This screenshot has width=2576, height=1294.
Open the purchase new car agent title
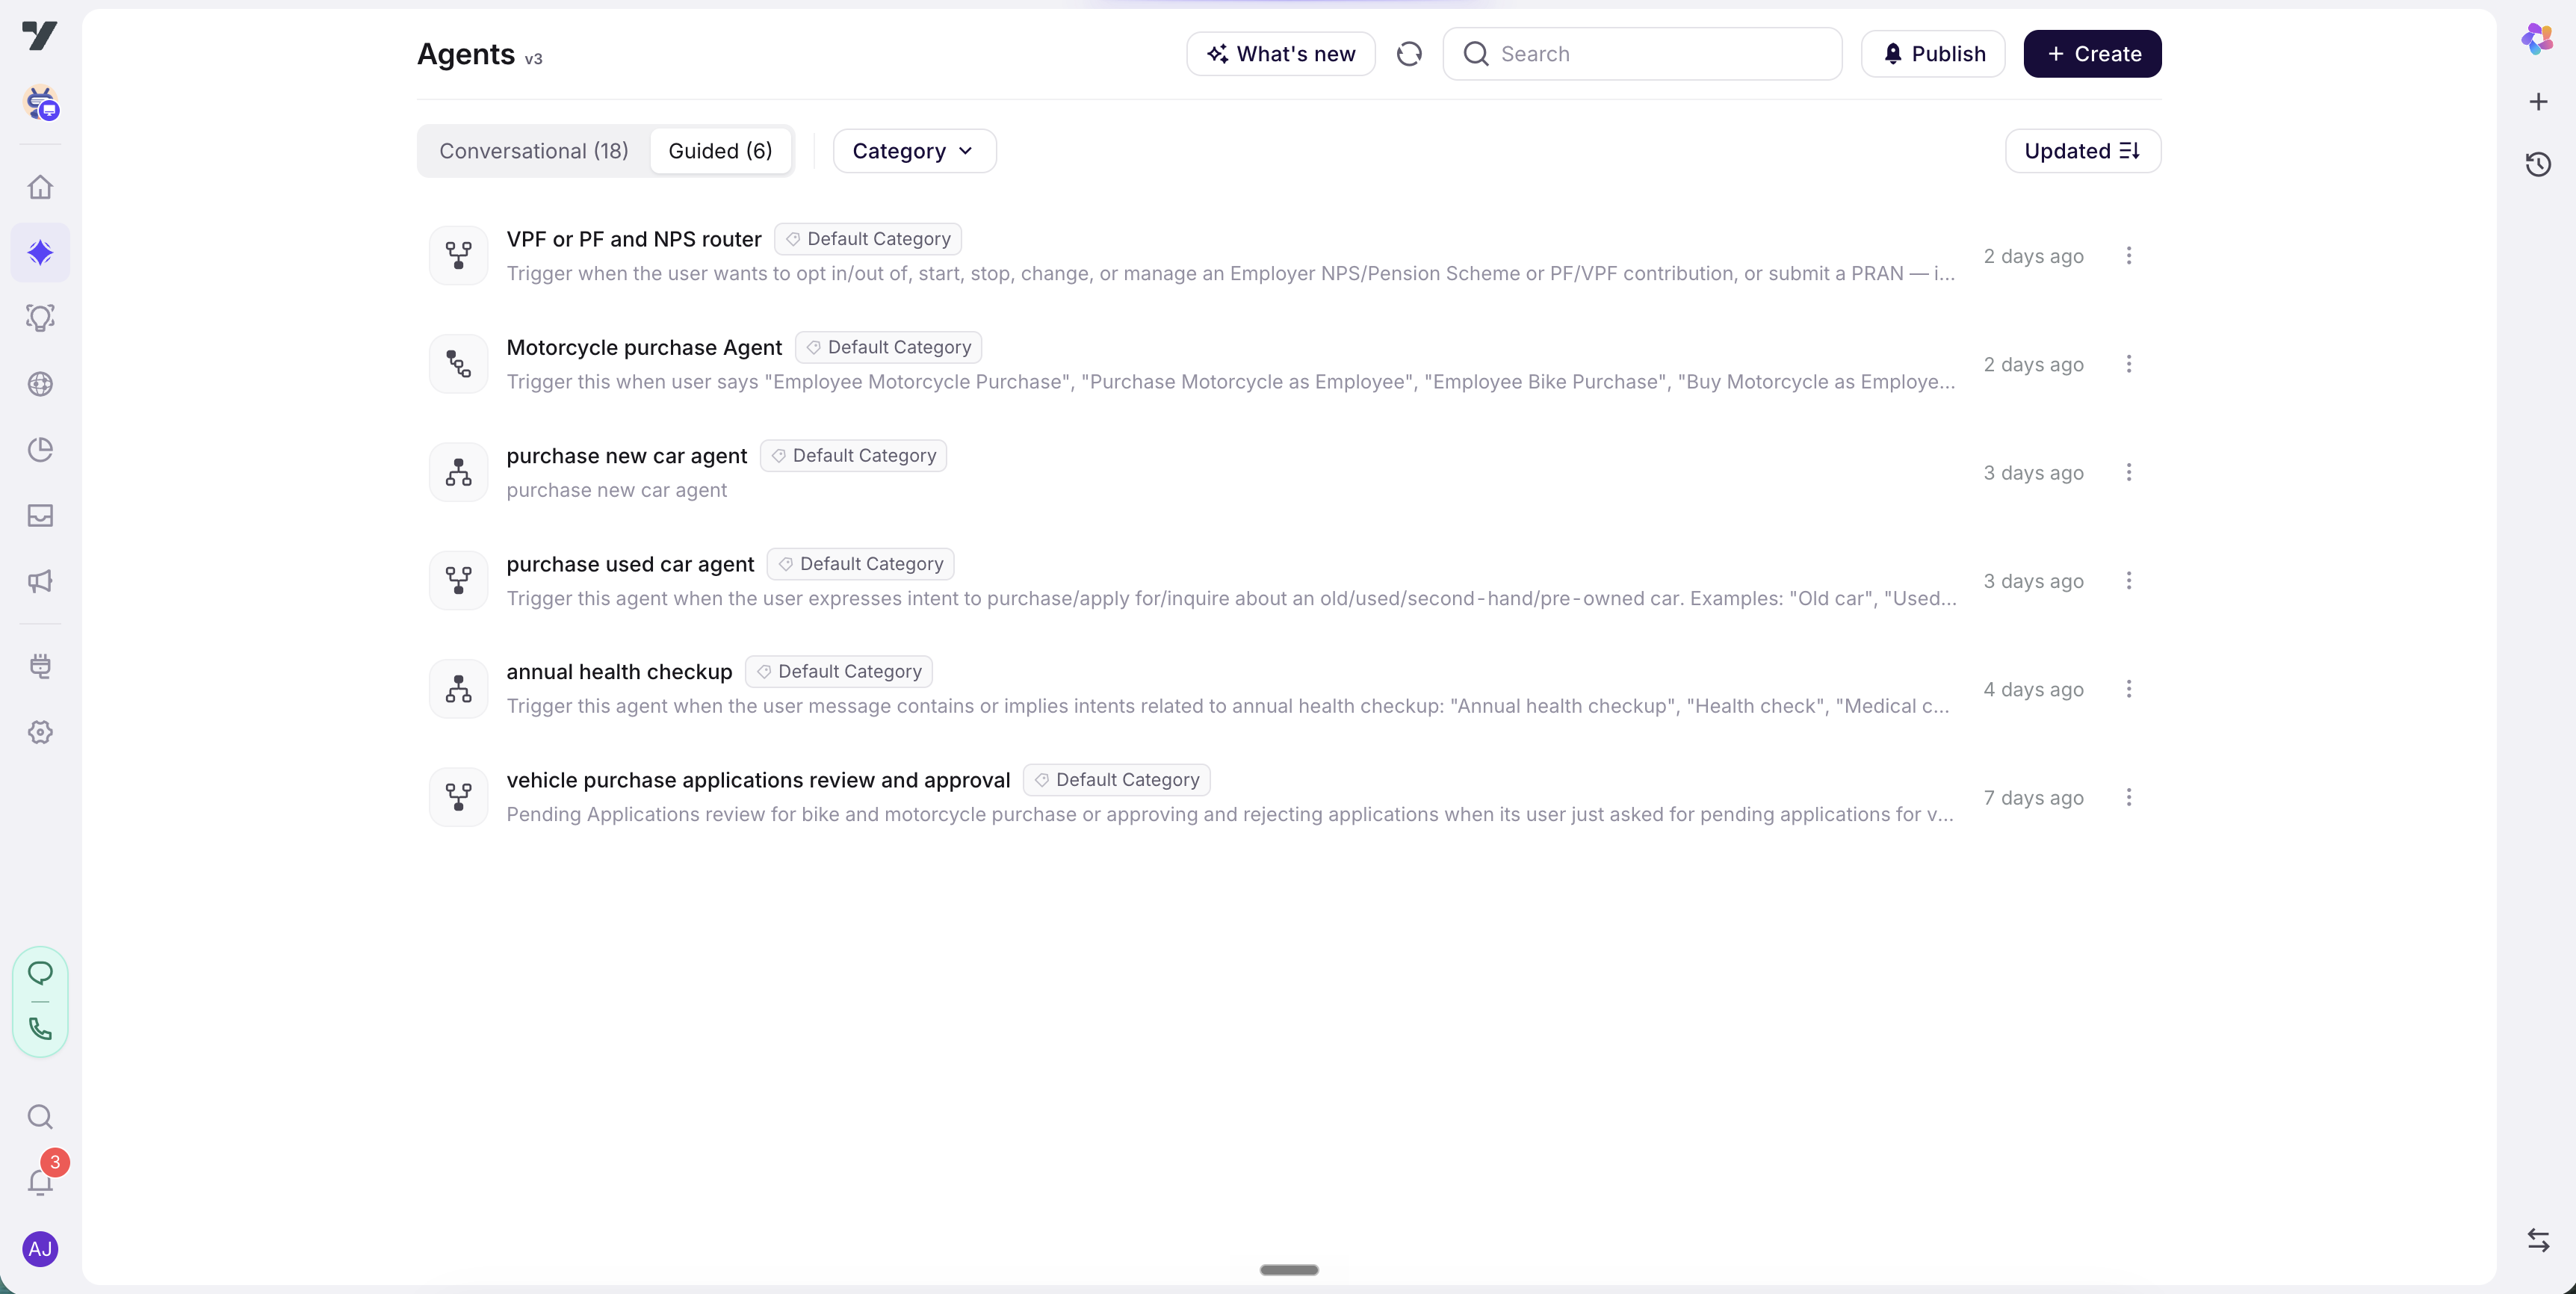[626, 456]
